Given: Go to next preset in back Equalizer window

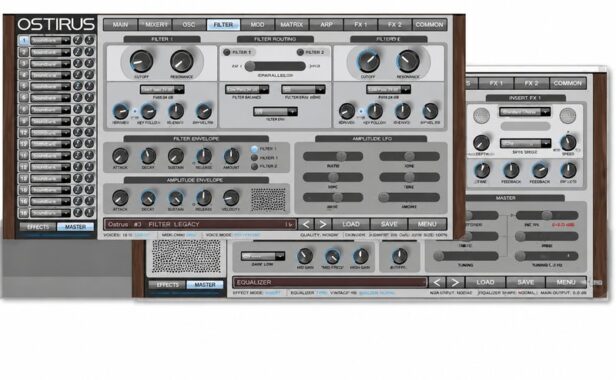Looking at the screenshot, I should (455, 282).
